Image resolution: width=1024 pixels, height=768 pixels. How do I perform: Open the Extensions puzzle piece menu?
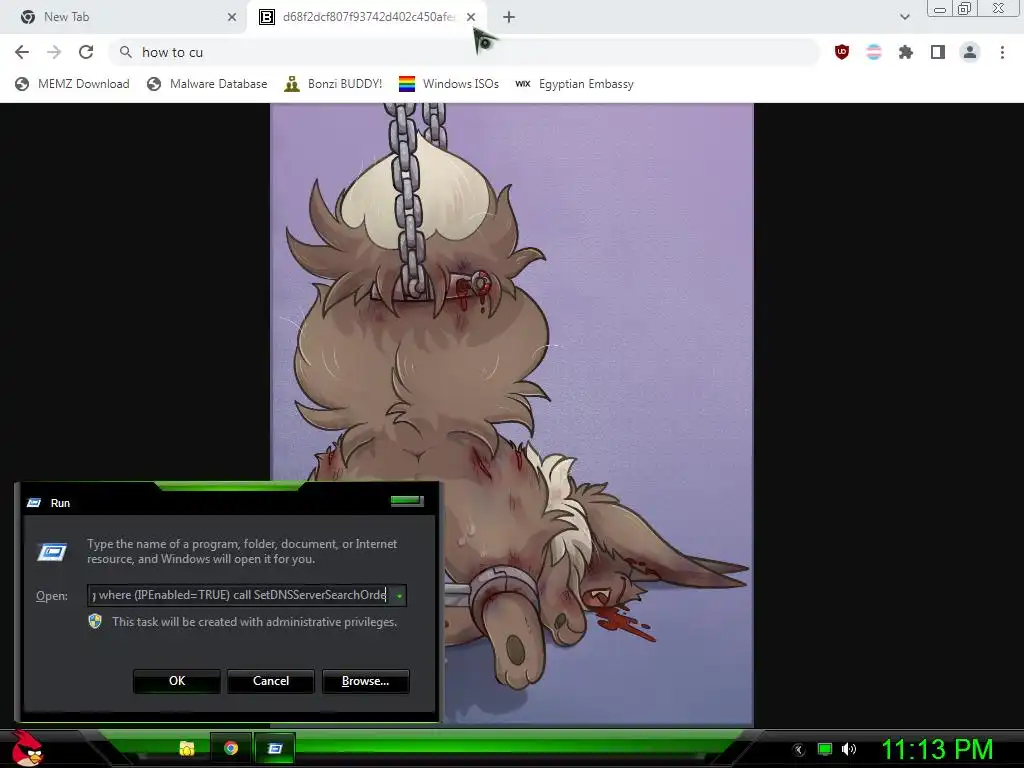(906, 52)
